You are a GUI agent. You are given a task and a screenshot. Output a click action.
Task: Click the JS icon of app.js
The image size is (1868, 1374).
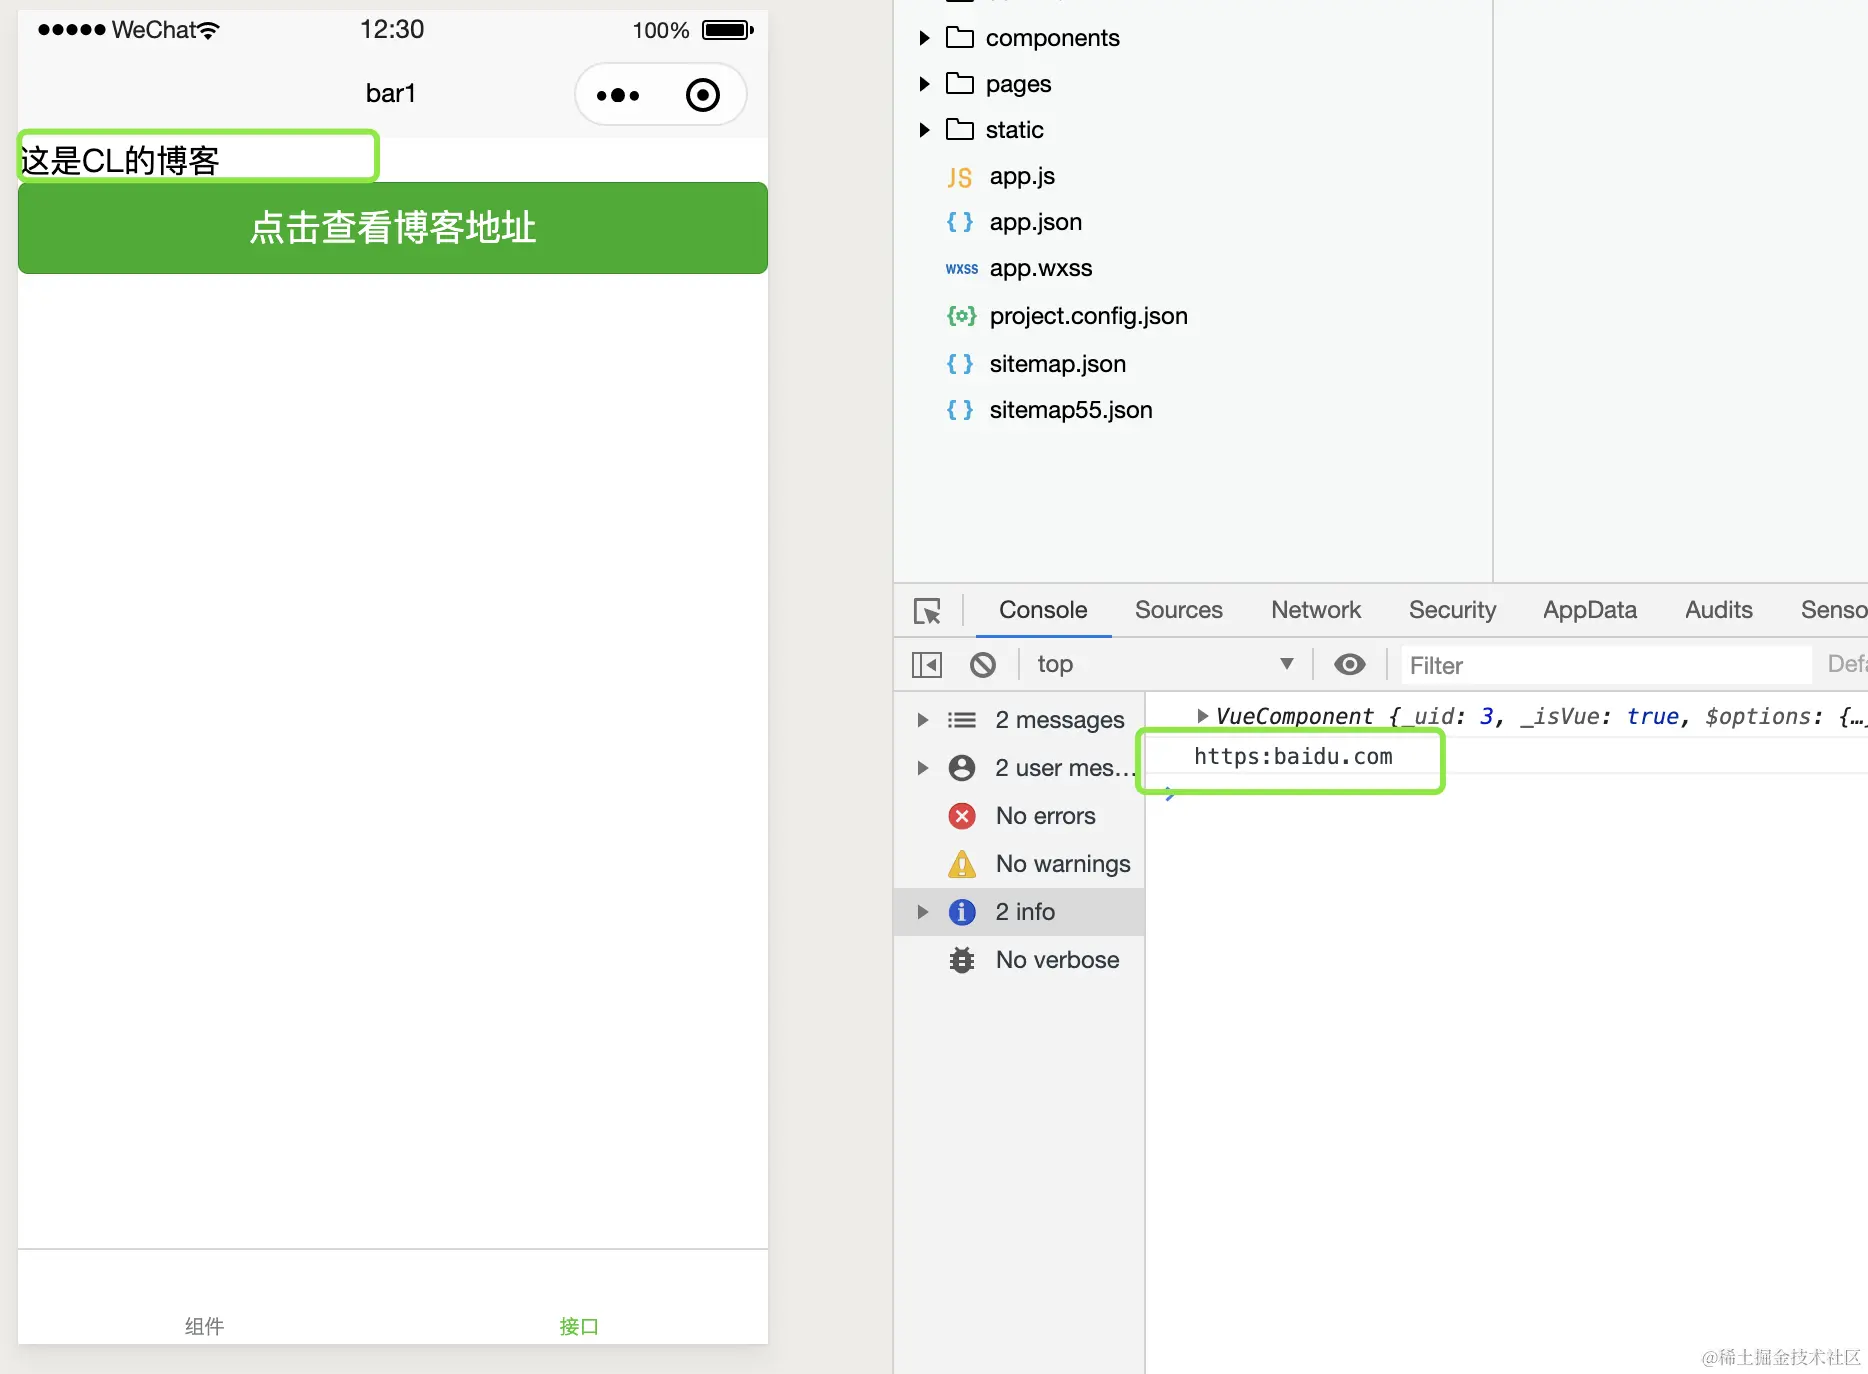960,177
